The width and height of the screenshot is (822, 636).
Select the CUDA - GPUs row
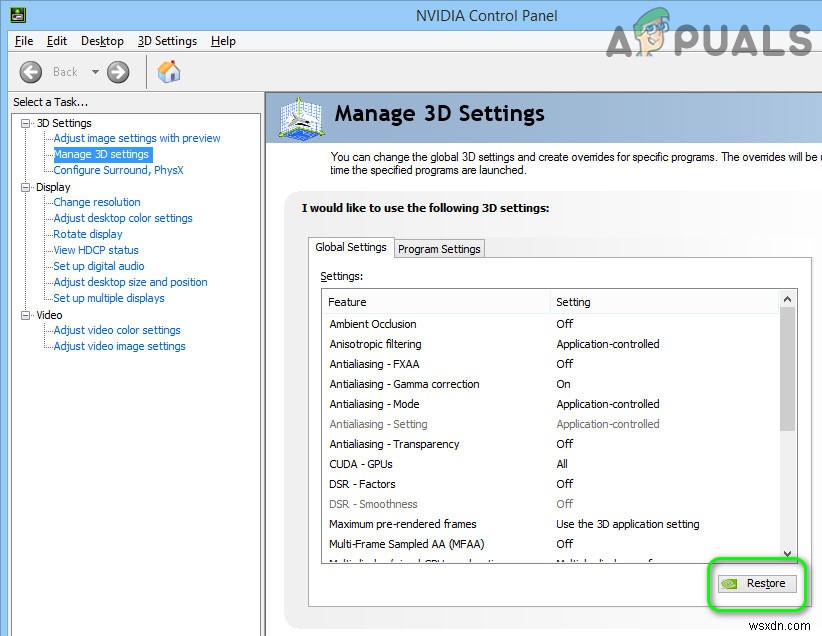551,464
